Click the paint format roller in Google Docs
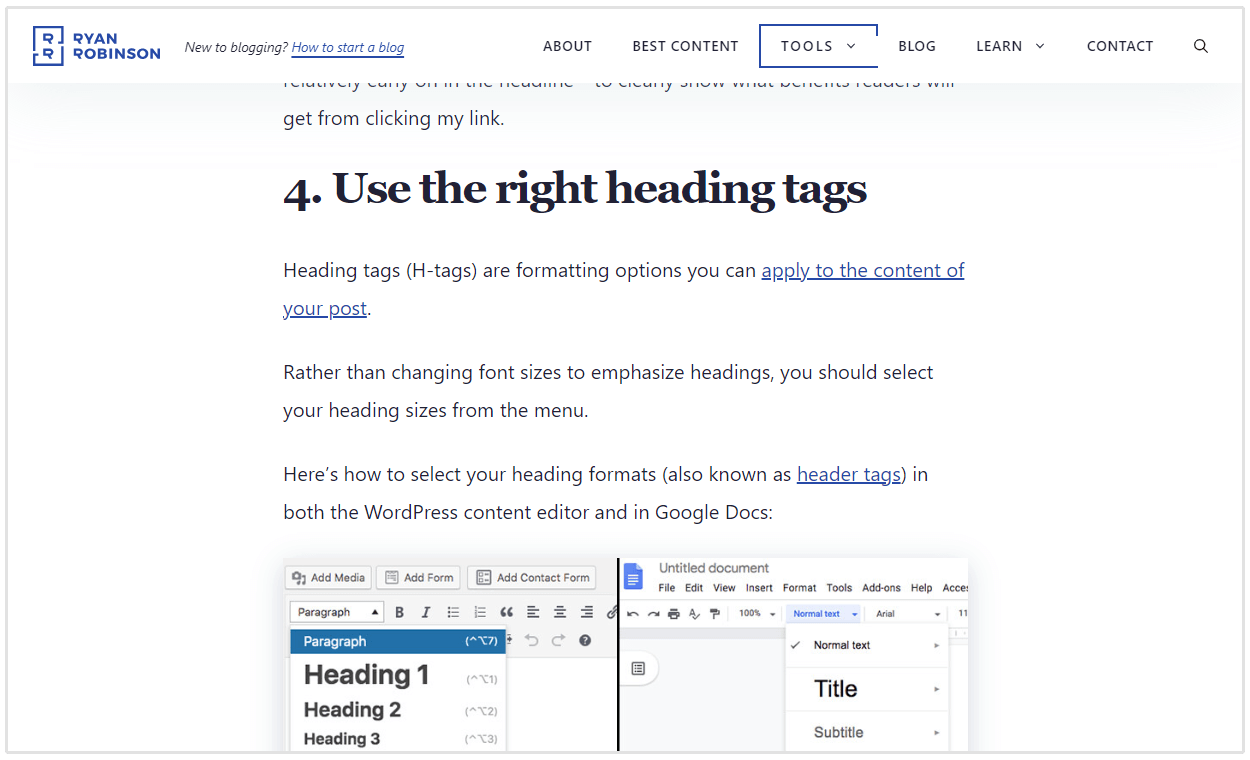Image resolution: width=1250 pixels, height=760 pixels. [715, 613]
